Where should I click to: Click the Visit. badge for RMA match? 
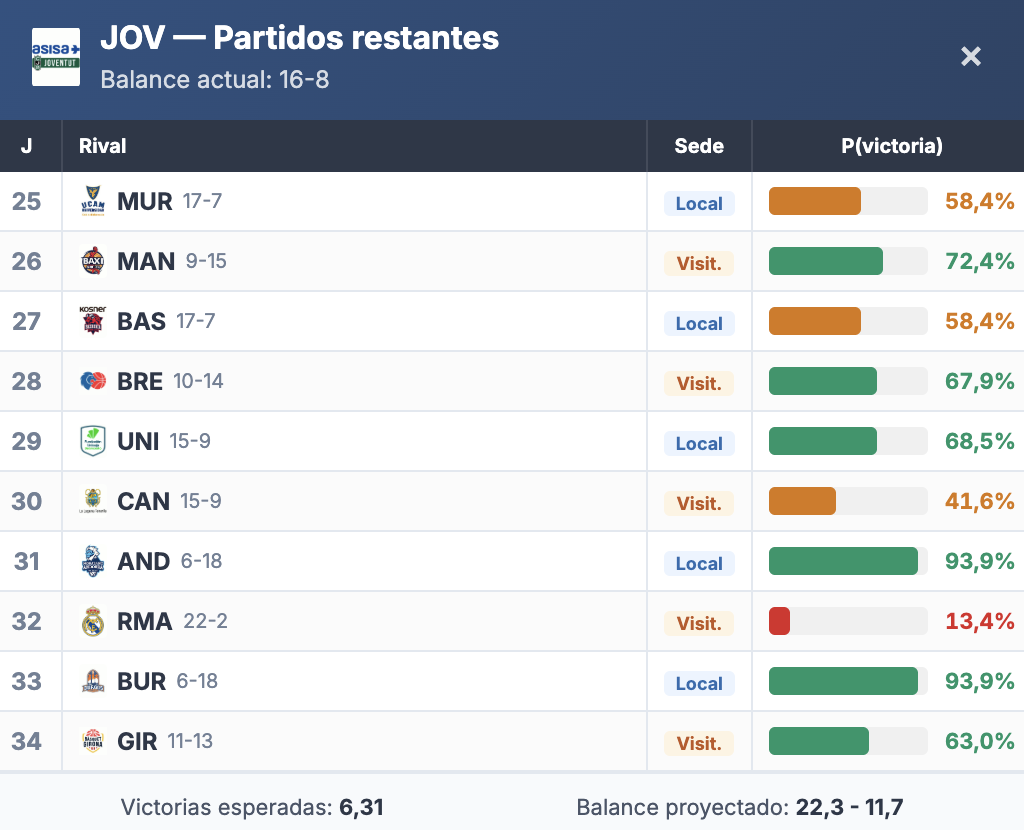pos(699,623)
